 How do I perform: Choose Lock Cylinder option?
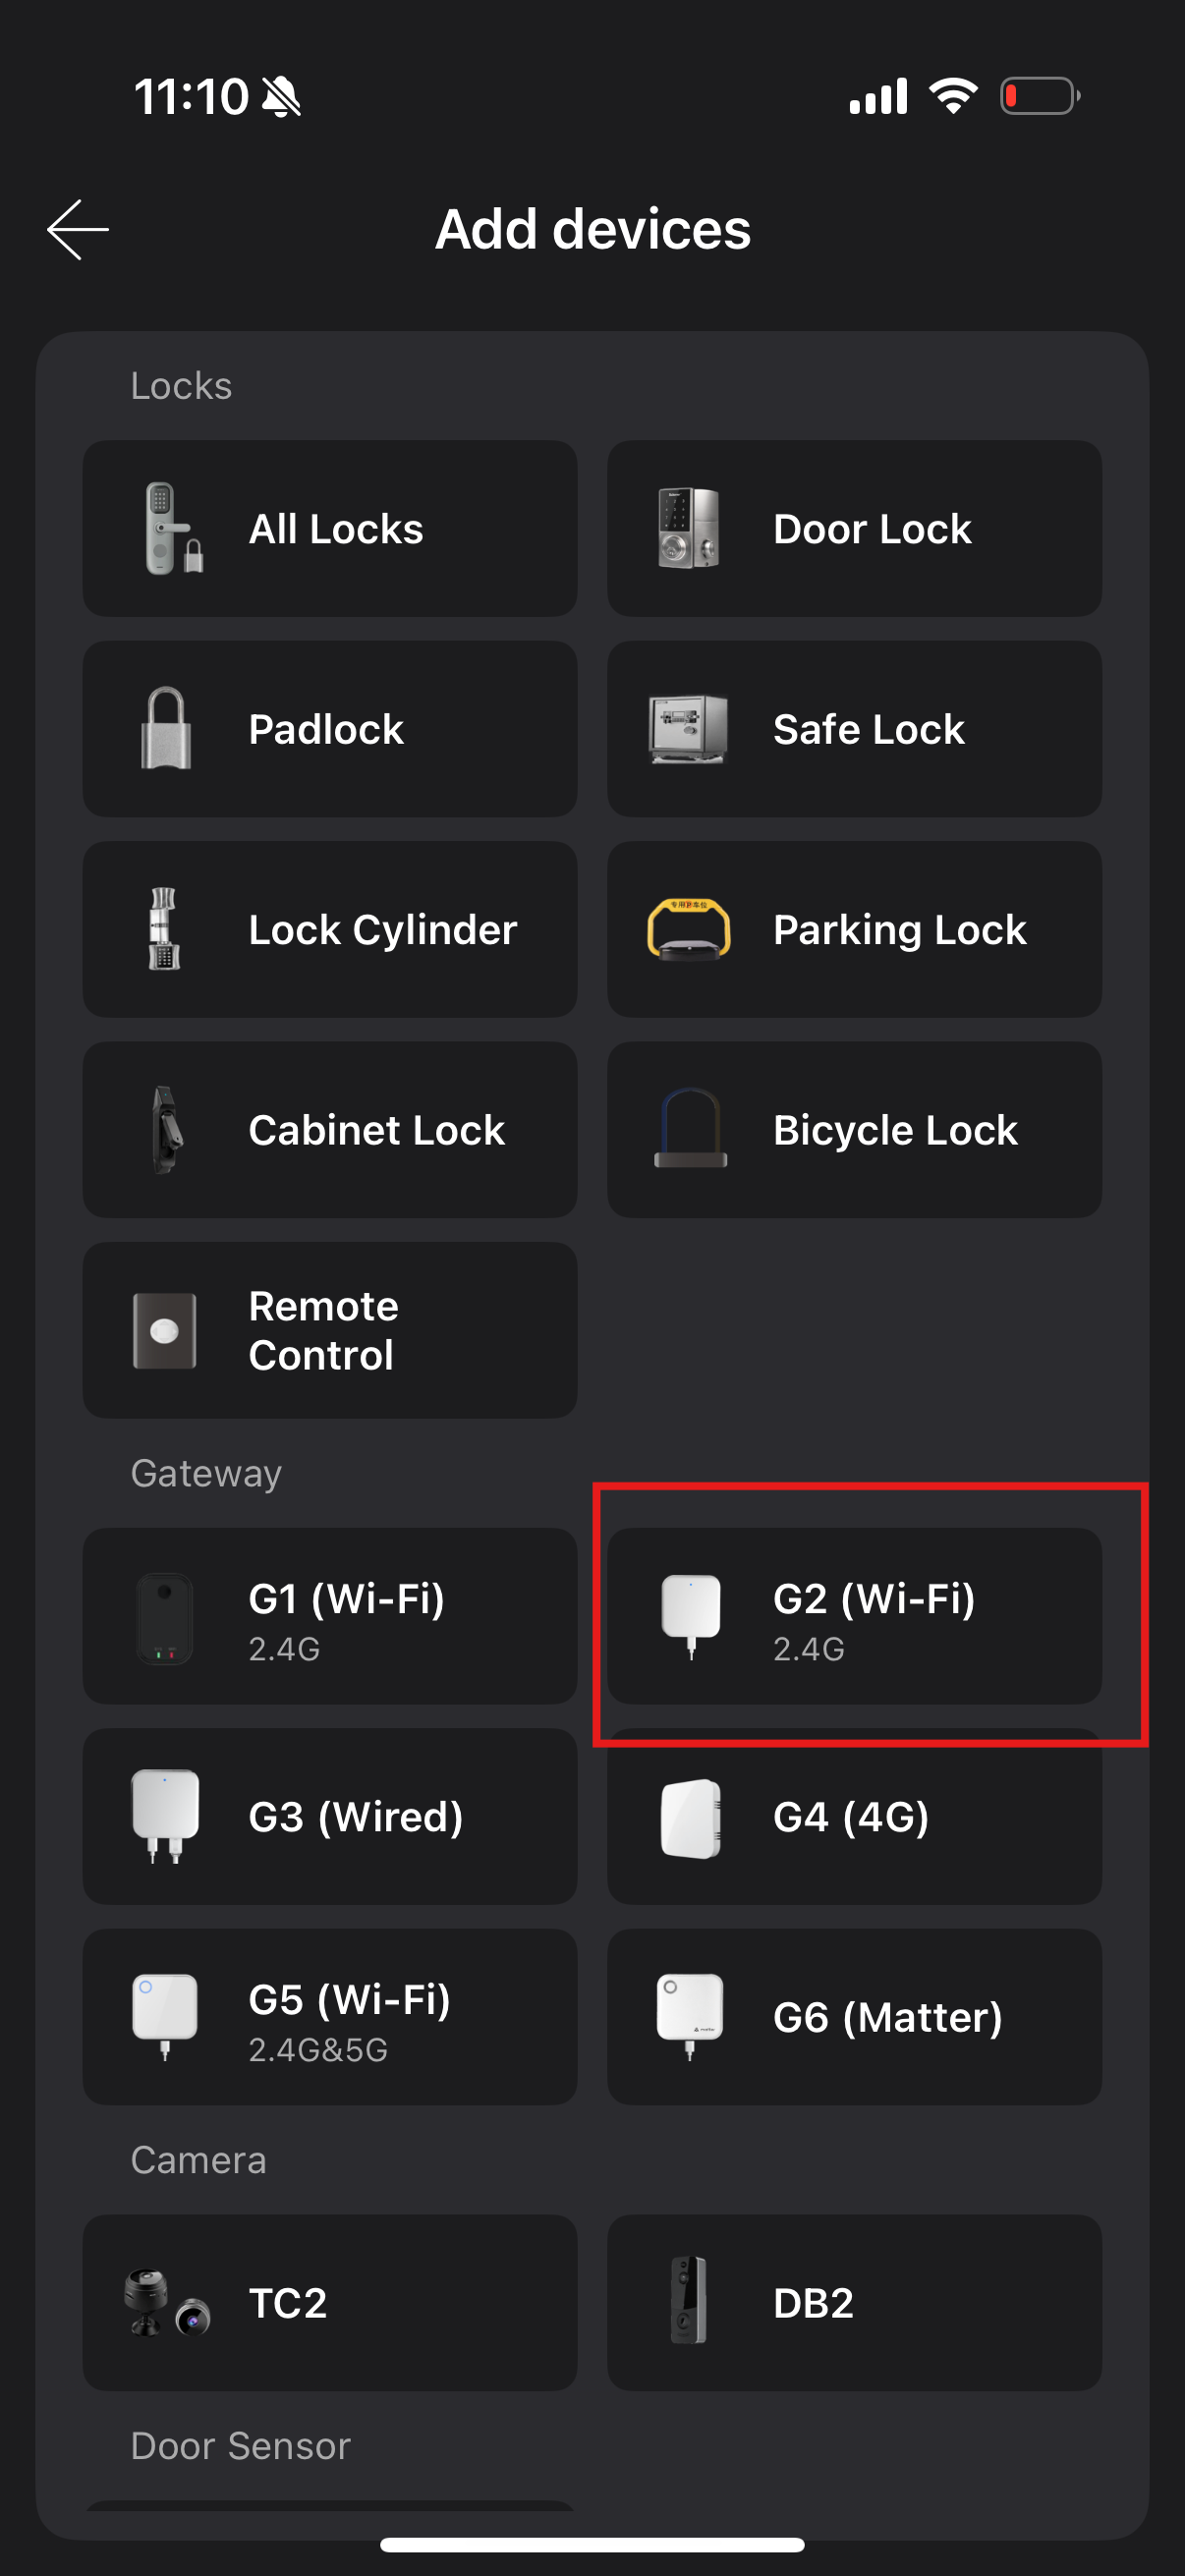(x=330, y=930)
